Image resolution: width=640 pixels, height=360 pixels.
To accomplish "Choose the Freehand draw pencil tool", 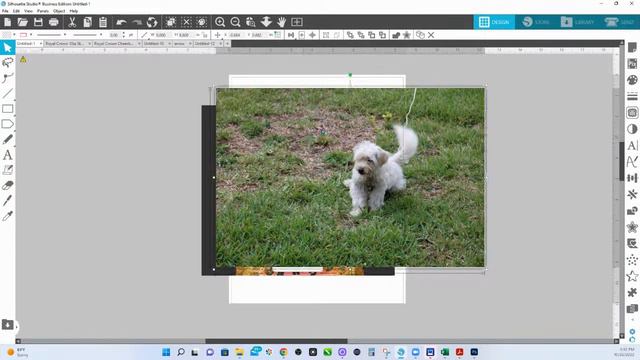I will click(x=7, y=139).
